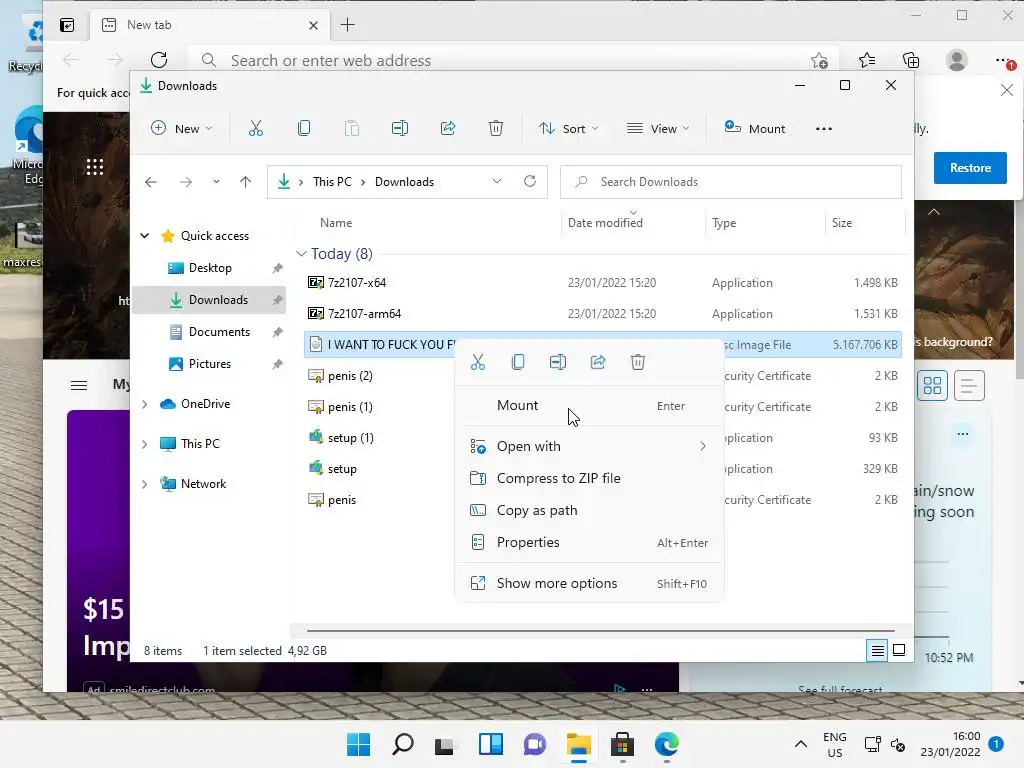1024x768 pixels.
Task: Click This PC in the address breadcrumb
Action: 332,182
